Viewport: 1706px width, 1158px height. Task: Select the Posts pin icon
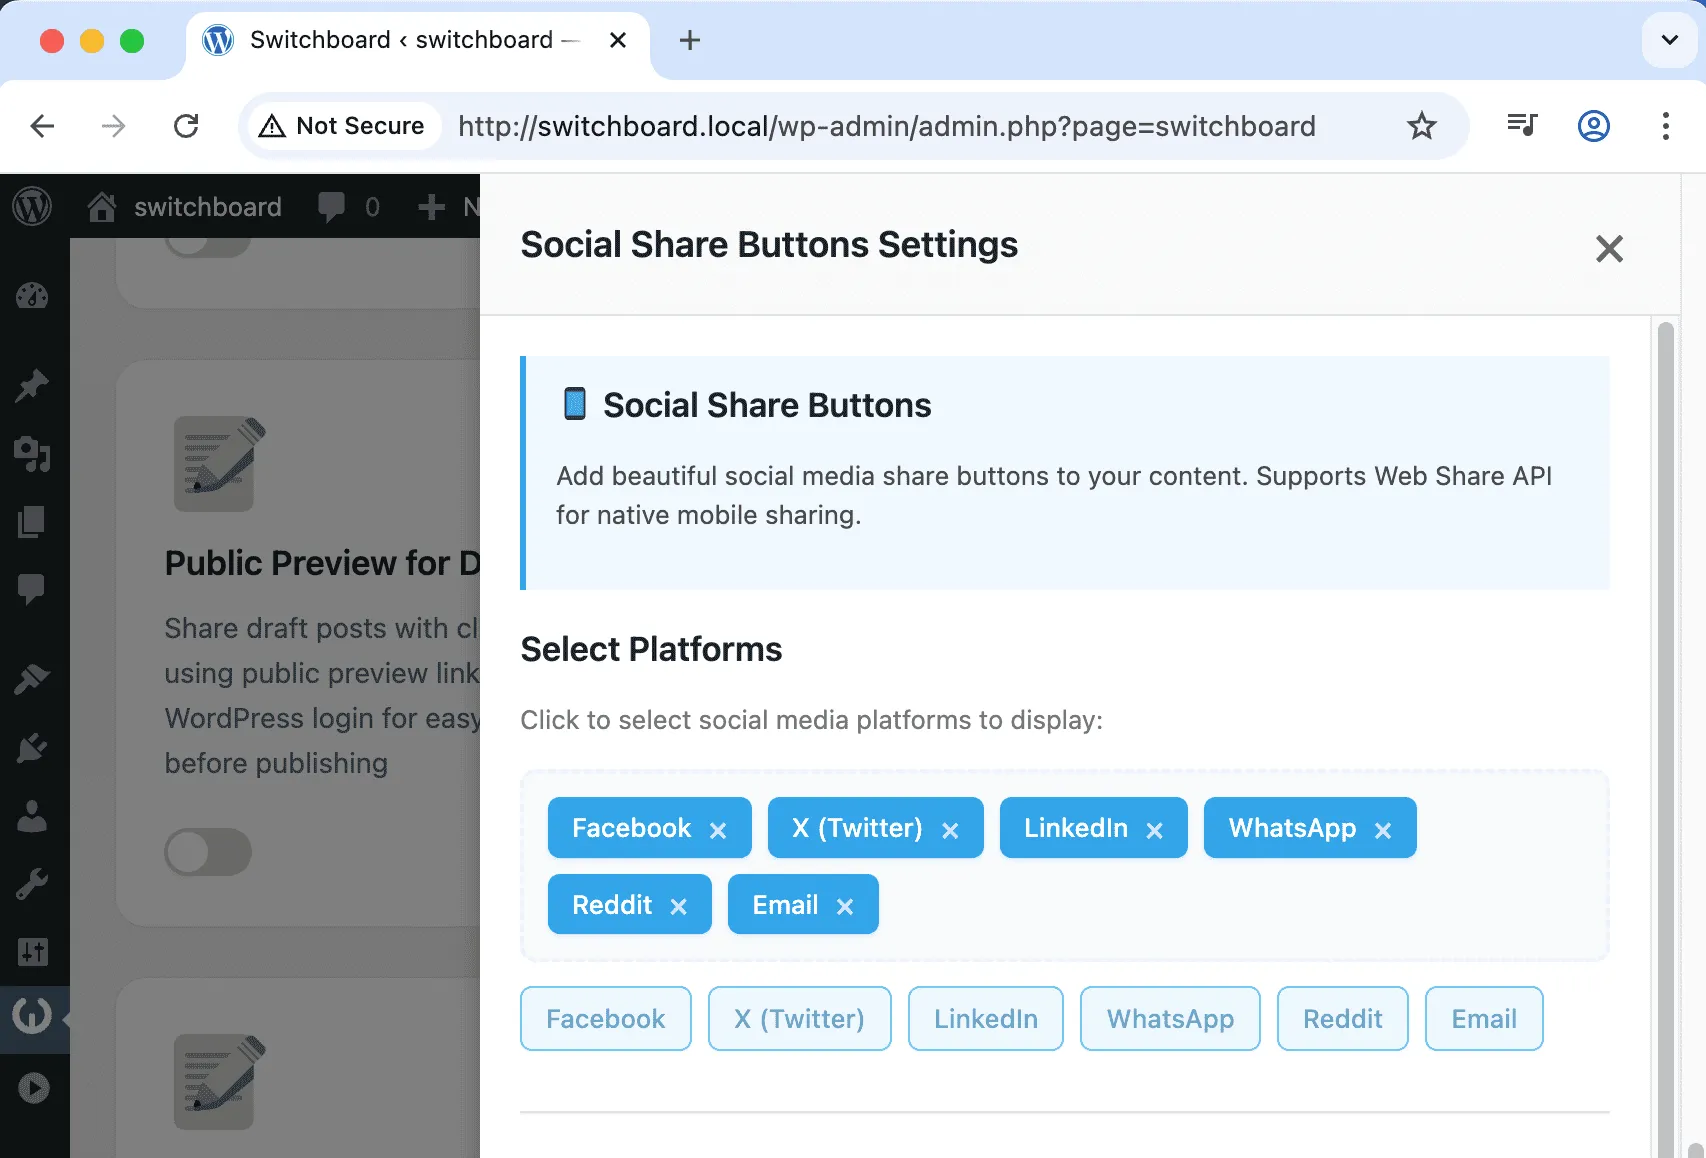pos(33,385)
